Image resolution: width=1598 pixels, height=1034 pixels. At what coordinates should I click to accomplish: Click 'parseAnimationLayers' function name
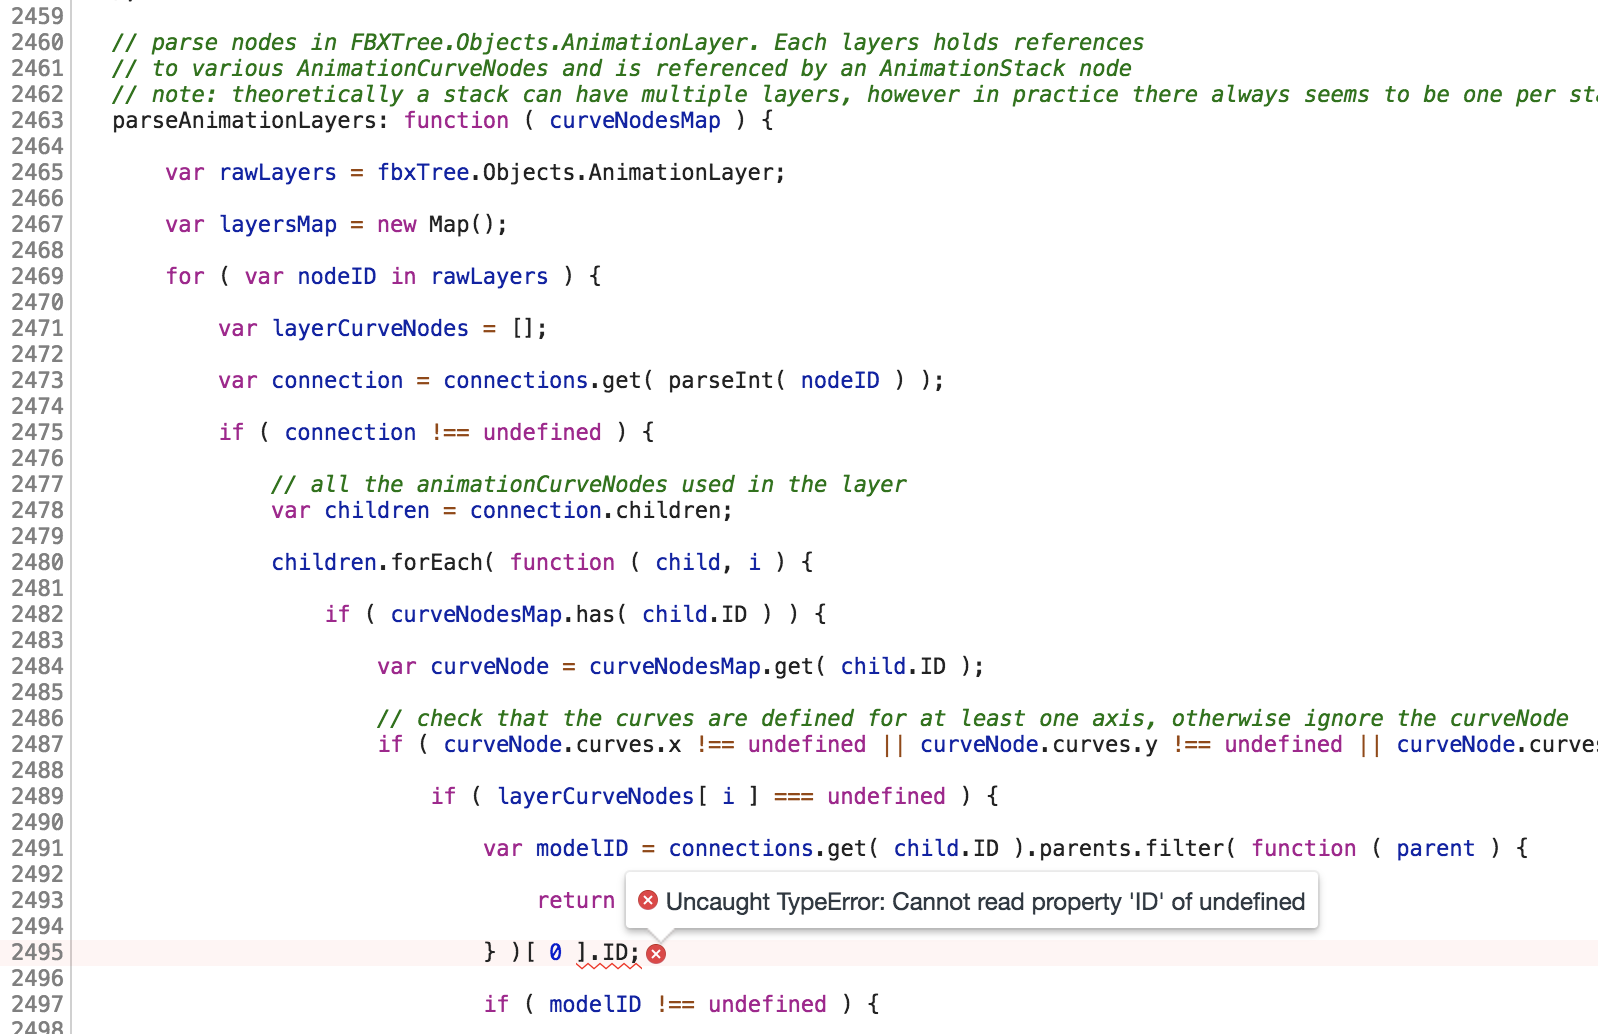tap(245, 120)
